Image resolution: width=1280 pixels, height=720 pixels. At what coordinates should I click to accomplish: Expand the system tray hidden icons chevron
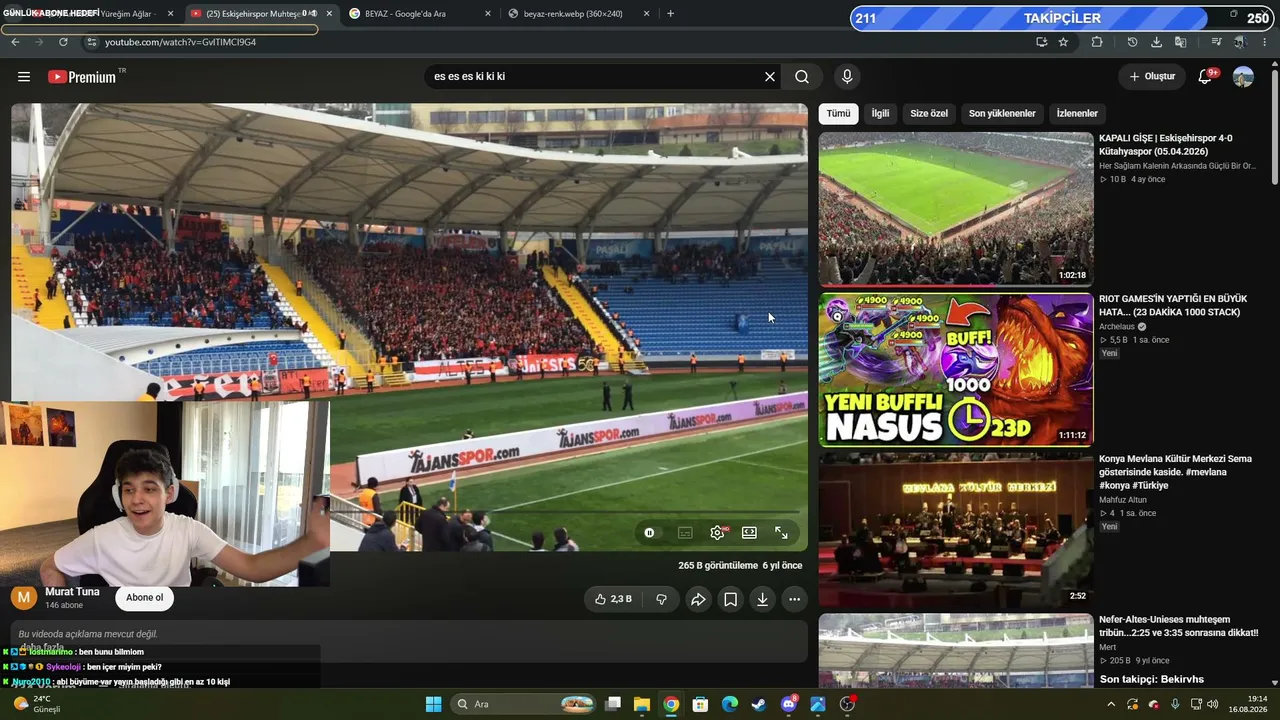click(1111, 704)
